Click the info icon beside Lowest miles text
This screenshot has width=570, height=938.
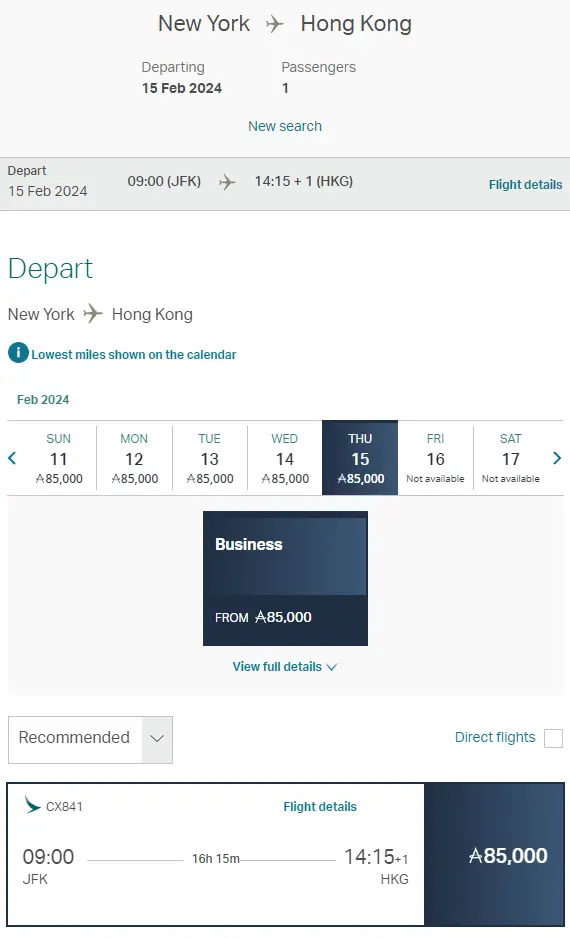(x=18, y=353)
